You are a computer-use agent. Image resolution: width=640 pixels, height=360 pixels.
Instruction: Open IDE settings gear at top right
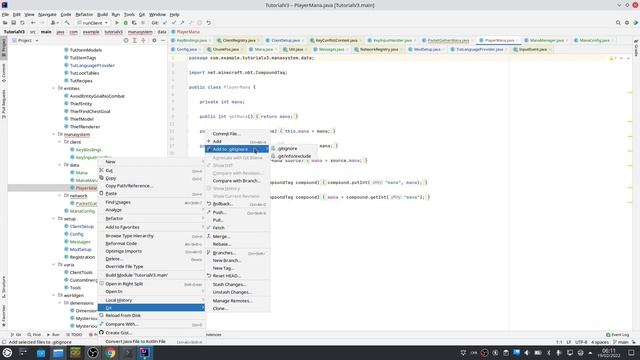627,23
